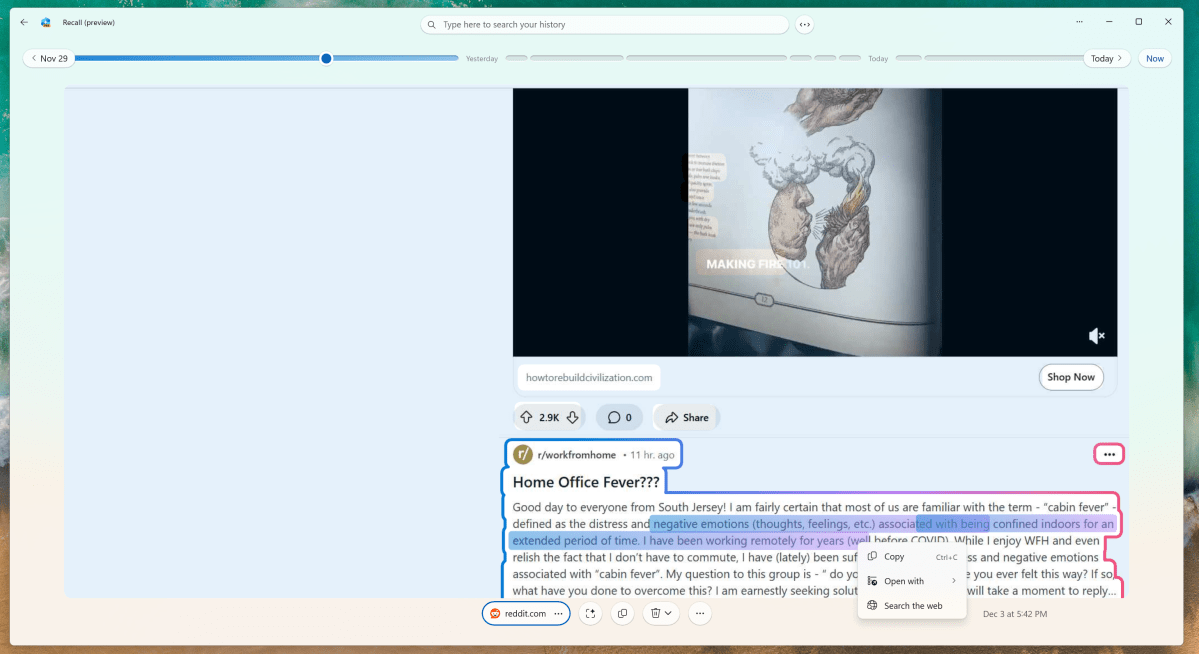Click the copy snapshot icon in bottom toolbar
The height and width of the screenshot is (654, 1199).
tap(622, 613)
